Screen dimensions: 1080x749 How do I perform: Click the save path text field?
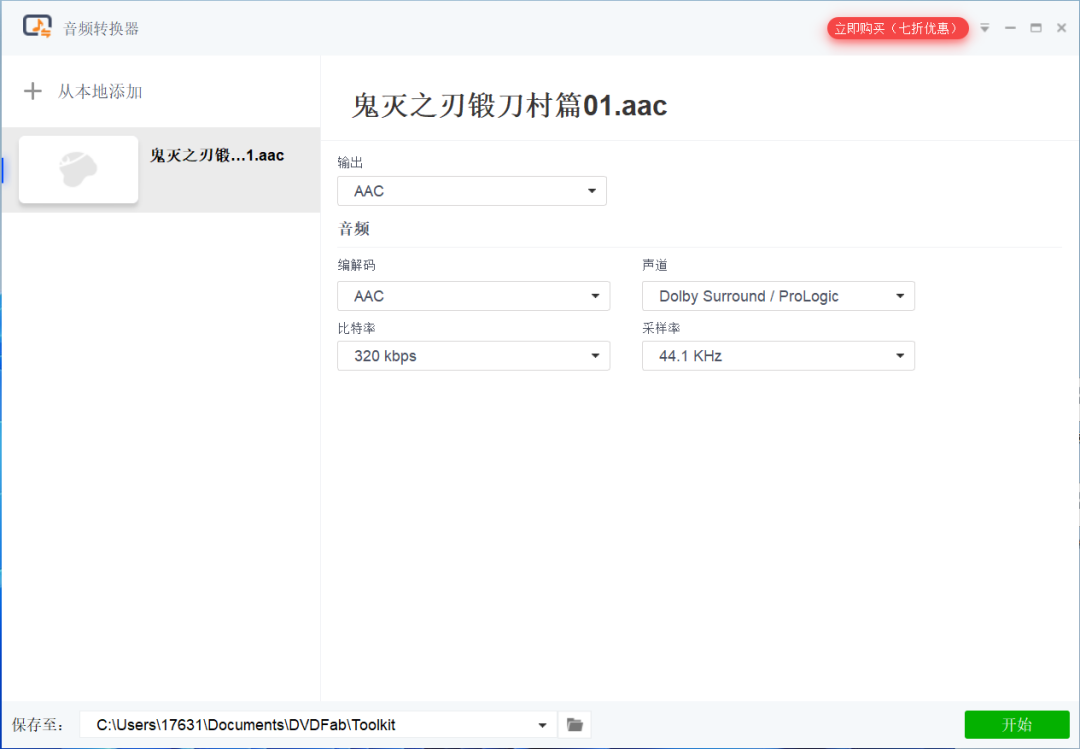coord(300,724)
